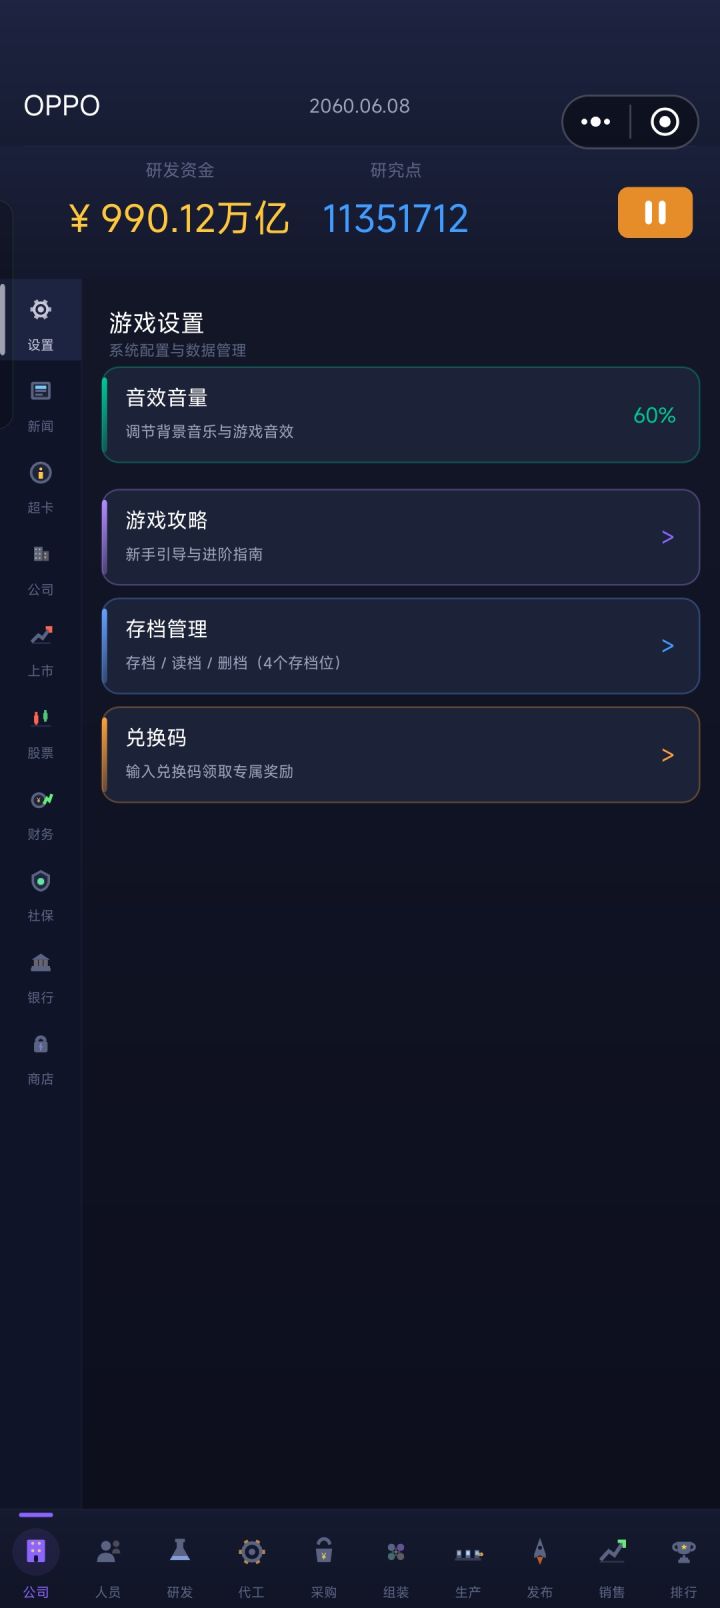Screen dimensions: 720x1608
Task: Pause the game with orange pause button
Action: point(655,212)
